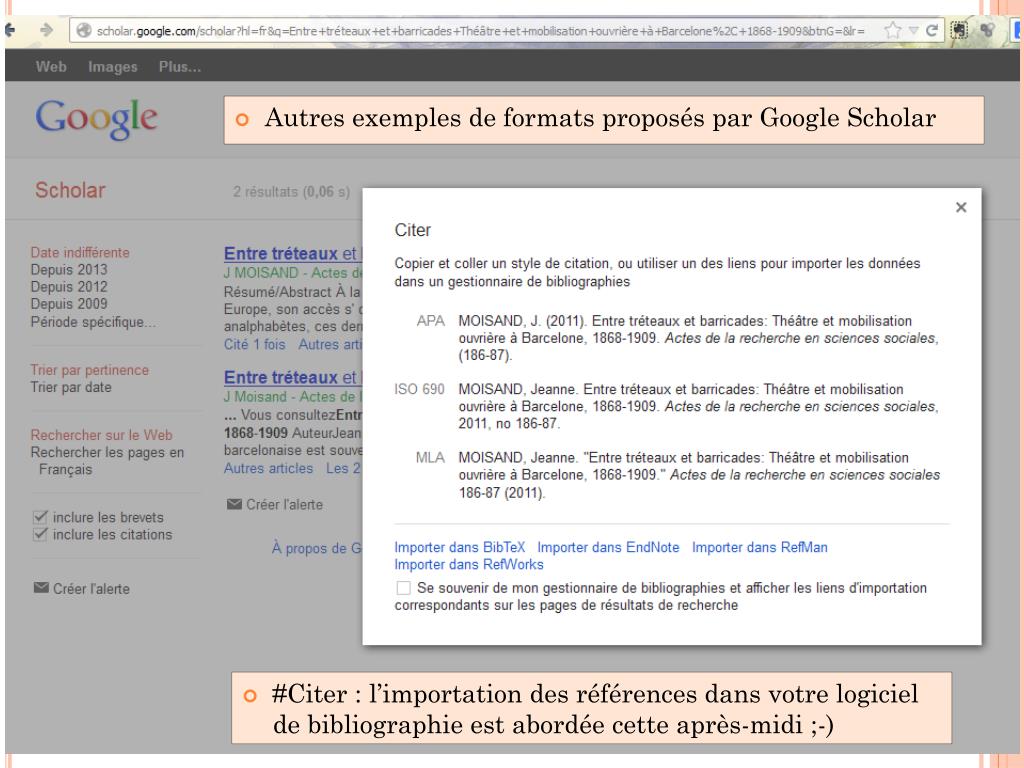Select the ISO 690 citation text
The height and width of the screenshot is (768, 1024).
698,406
